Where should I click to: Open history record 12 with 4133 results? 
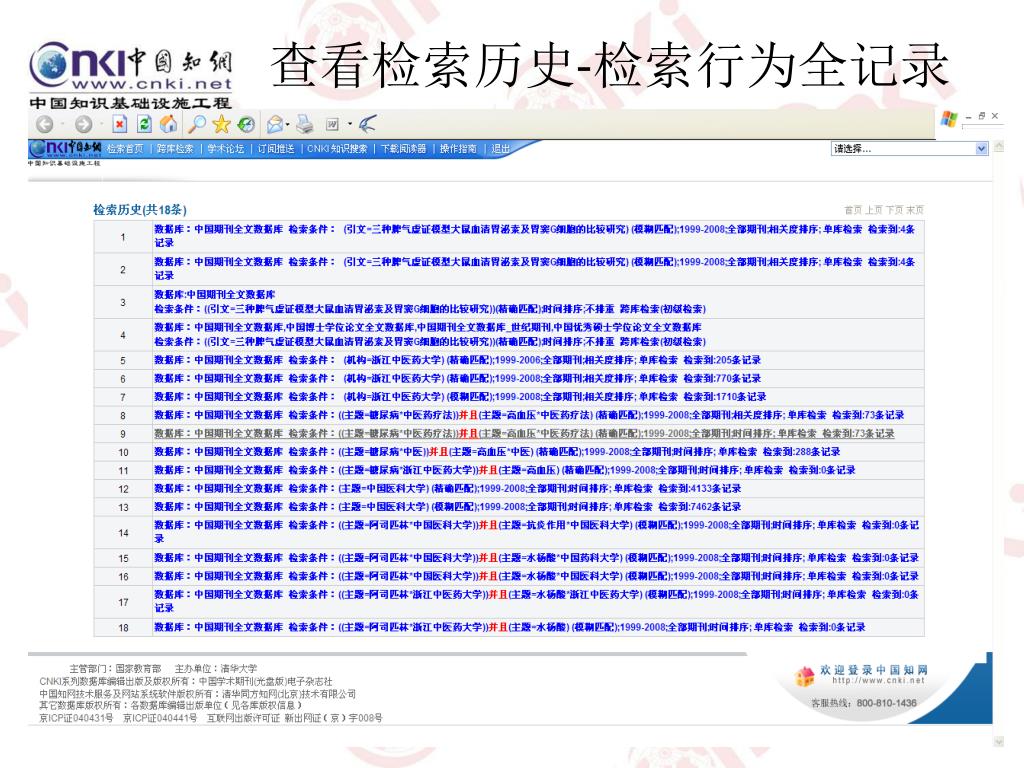(447, 488)
